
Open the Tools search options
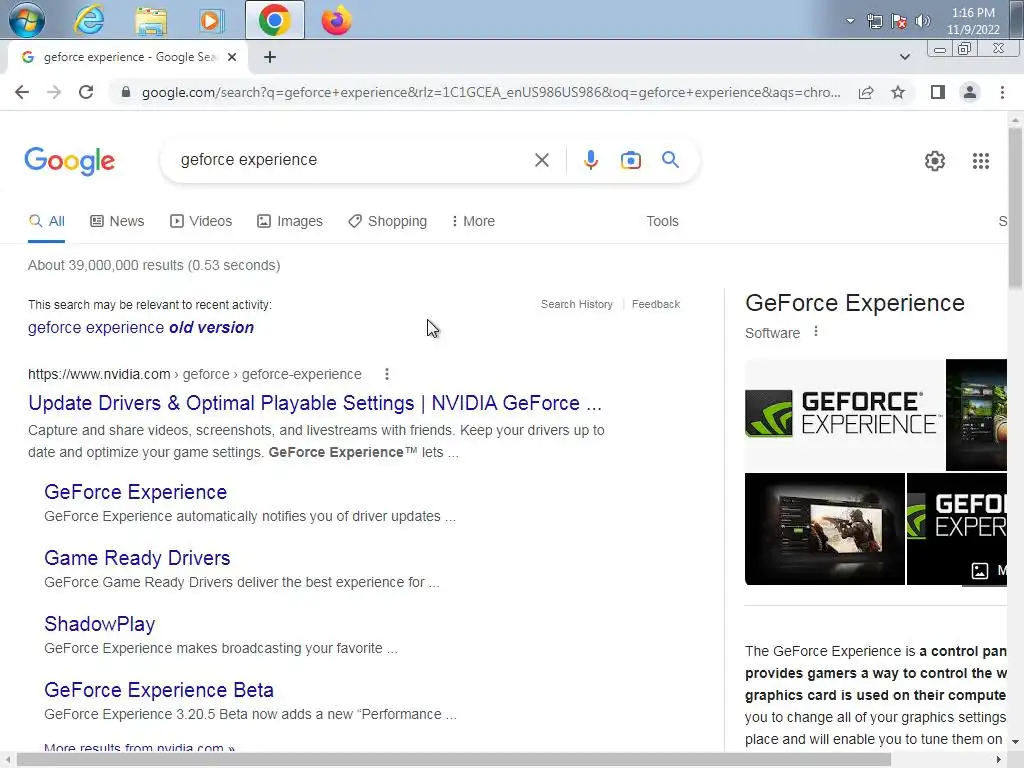(x=662, y=221)
